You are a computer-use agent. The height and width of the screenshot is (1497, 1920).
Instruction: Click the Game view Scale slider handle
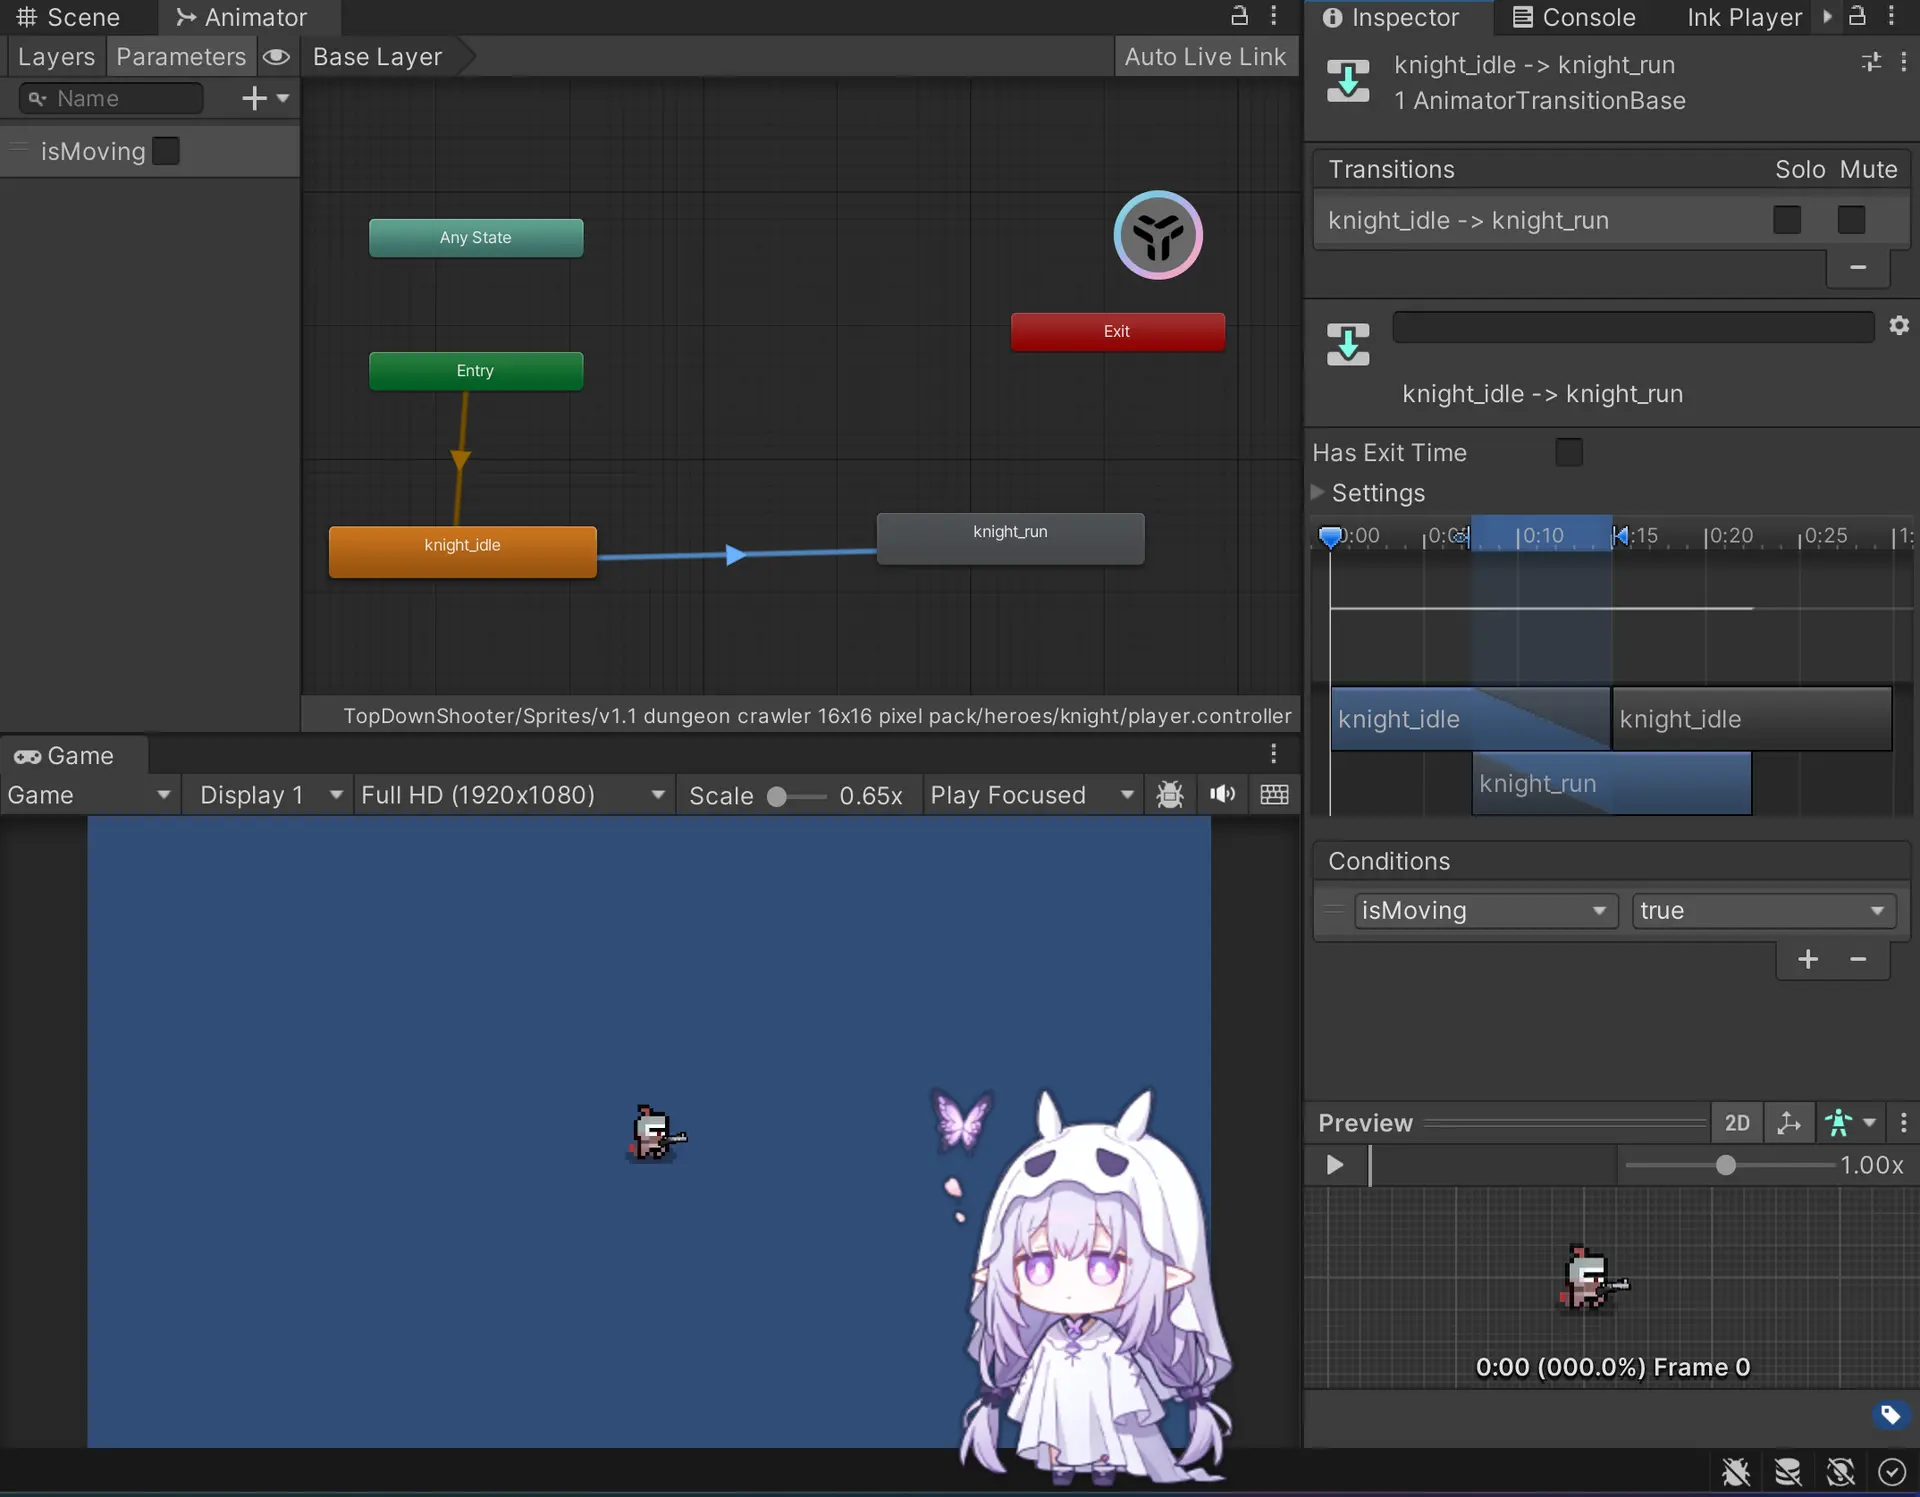click(777, 796)
